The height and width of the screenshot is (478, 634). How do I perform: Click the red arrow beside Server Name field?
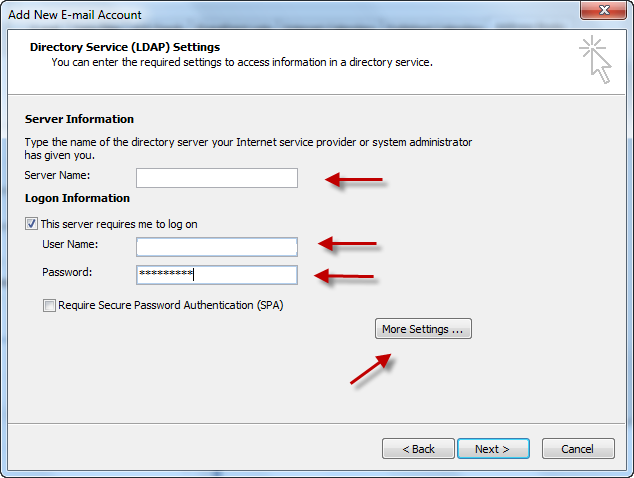tap(354, 180)
